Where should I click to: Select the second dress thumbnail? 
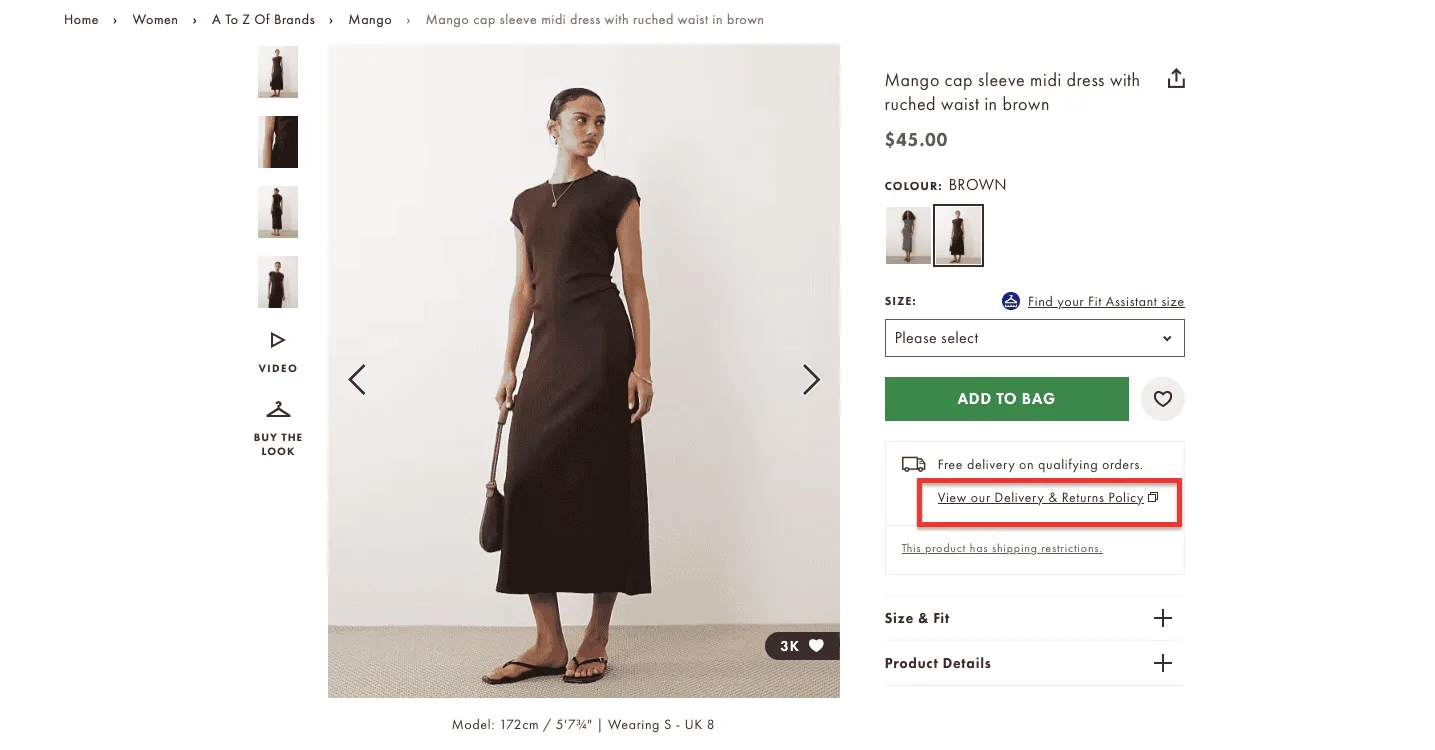click(x=277, y=142)
